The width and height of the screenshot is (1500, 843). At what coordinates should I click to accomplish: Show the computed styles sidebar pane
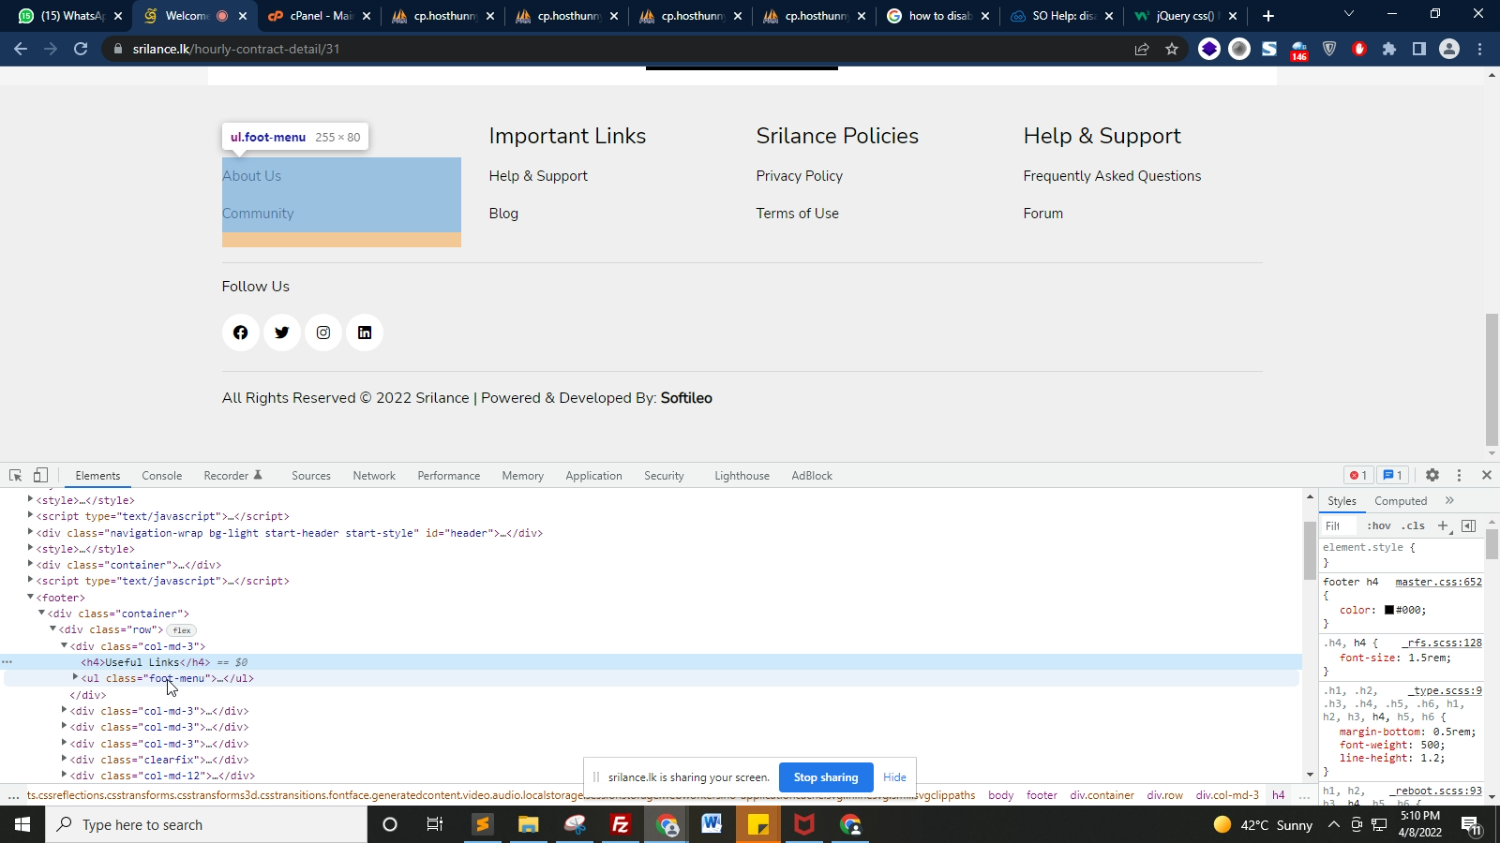pyautogui.click(x=1400, y=501)
